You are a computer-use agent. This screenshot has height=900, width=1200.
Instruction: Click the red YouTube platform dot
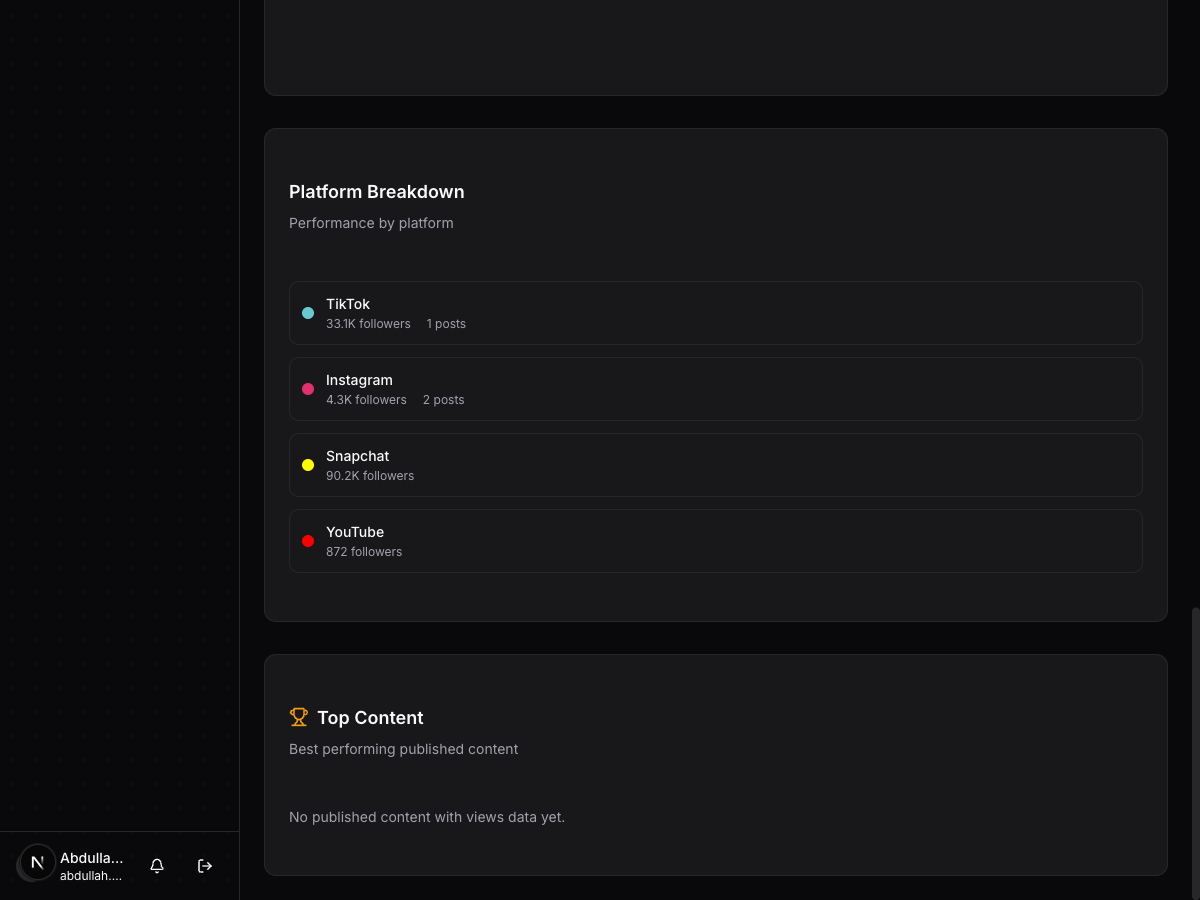(x=308, y=540)
